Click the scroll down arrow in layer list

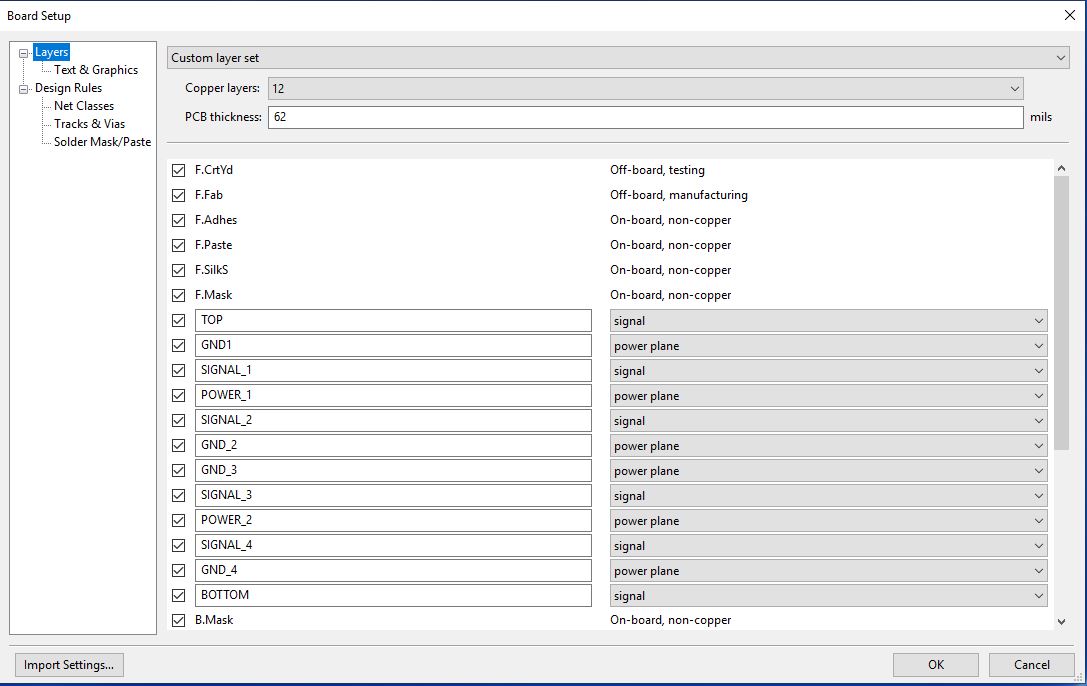point(1061,621)
